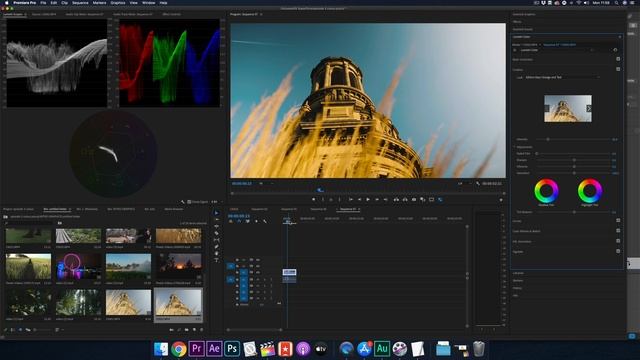Switch Project panel to List View
The width and height of the screenshot is (640, 360).
pyautogui.click(x=13, y=330)
